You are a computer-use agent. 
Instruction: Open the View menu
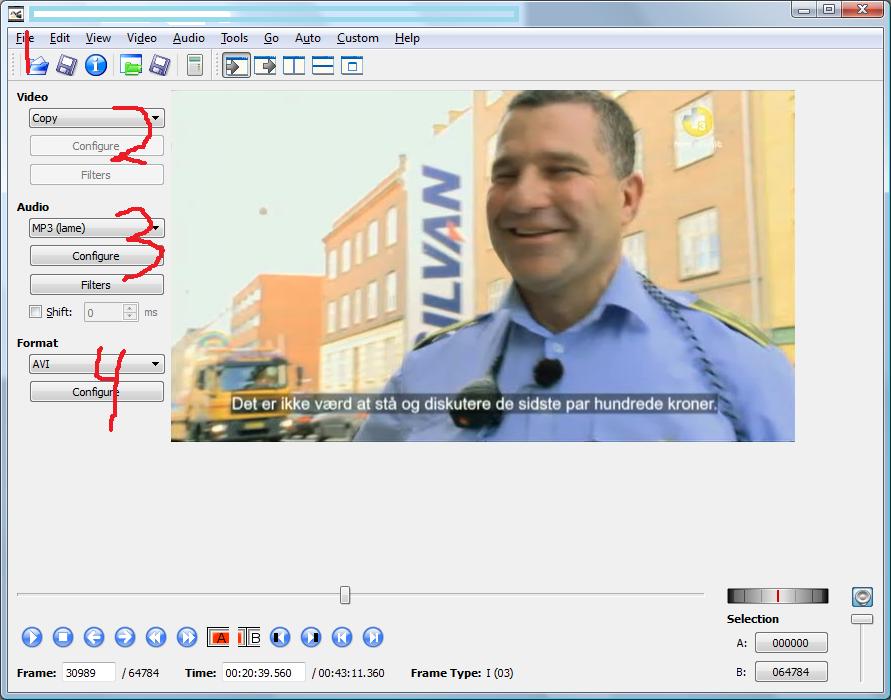pyautogui.click(x=98, y=38)
